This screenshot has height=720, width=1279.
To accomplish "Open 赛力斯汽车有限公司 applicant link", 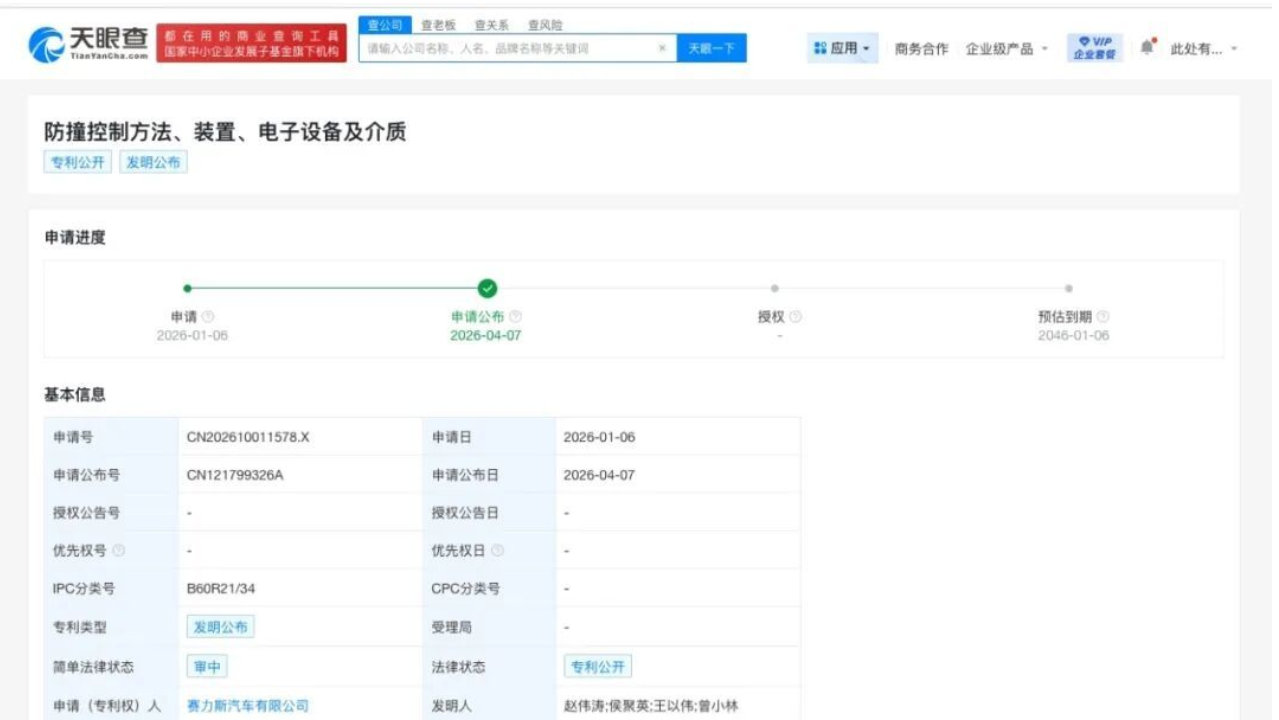I will pos(248,705).
